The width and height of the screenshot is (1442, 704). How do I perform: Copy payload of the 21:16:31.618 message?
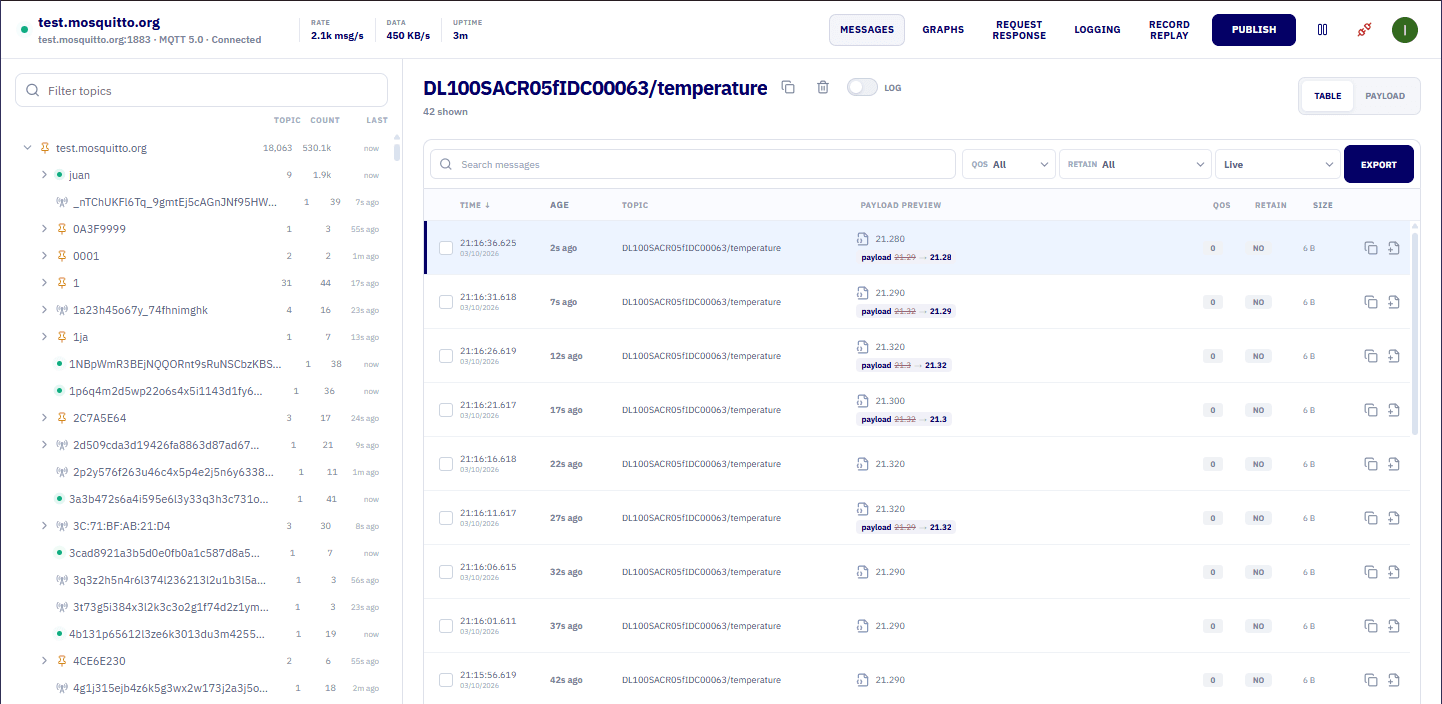1371,302
